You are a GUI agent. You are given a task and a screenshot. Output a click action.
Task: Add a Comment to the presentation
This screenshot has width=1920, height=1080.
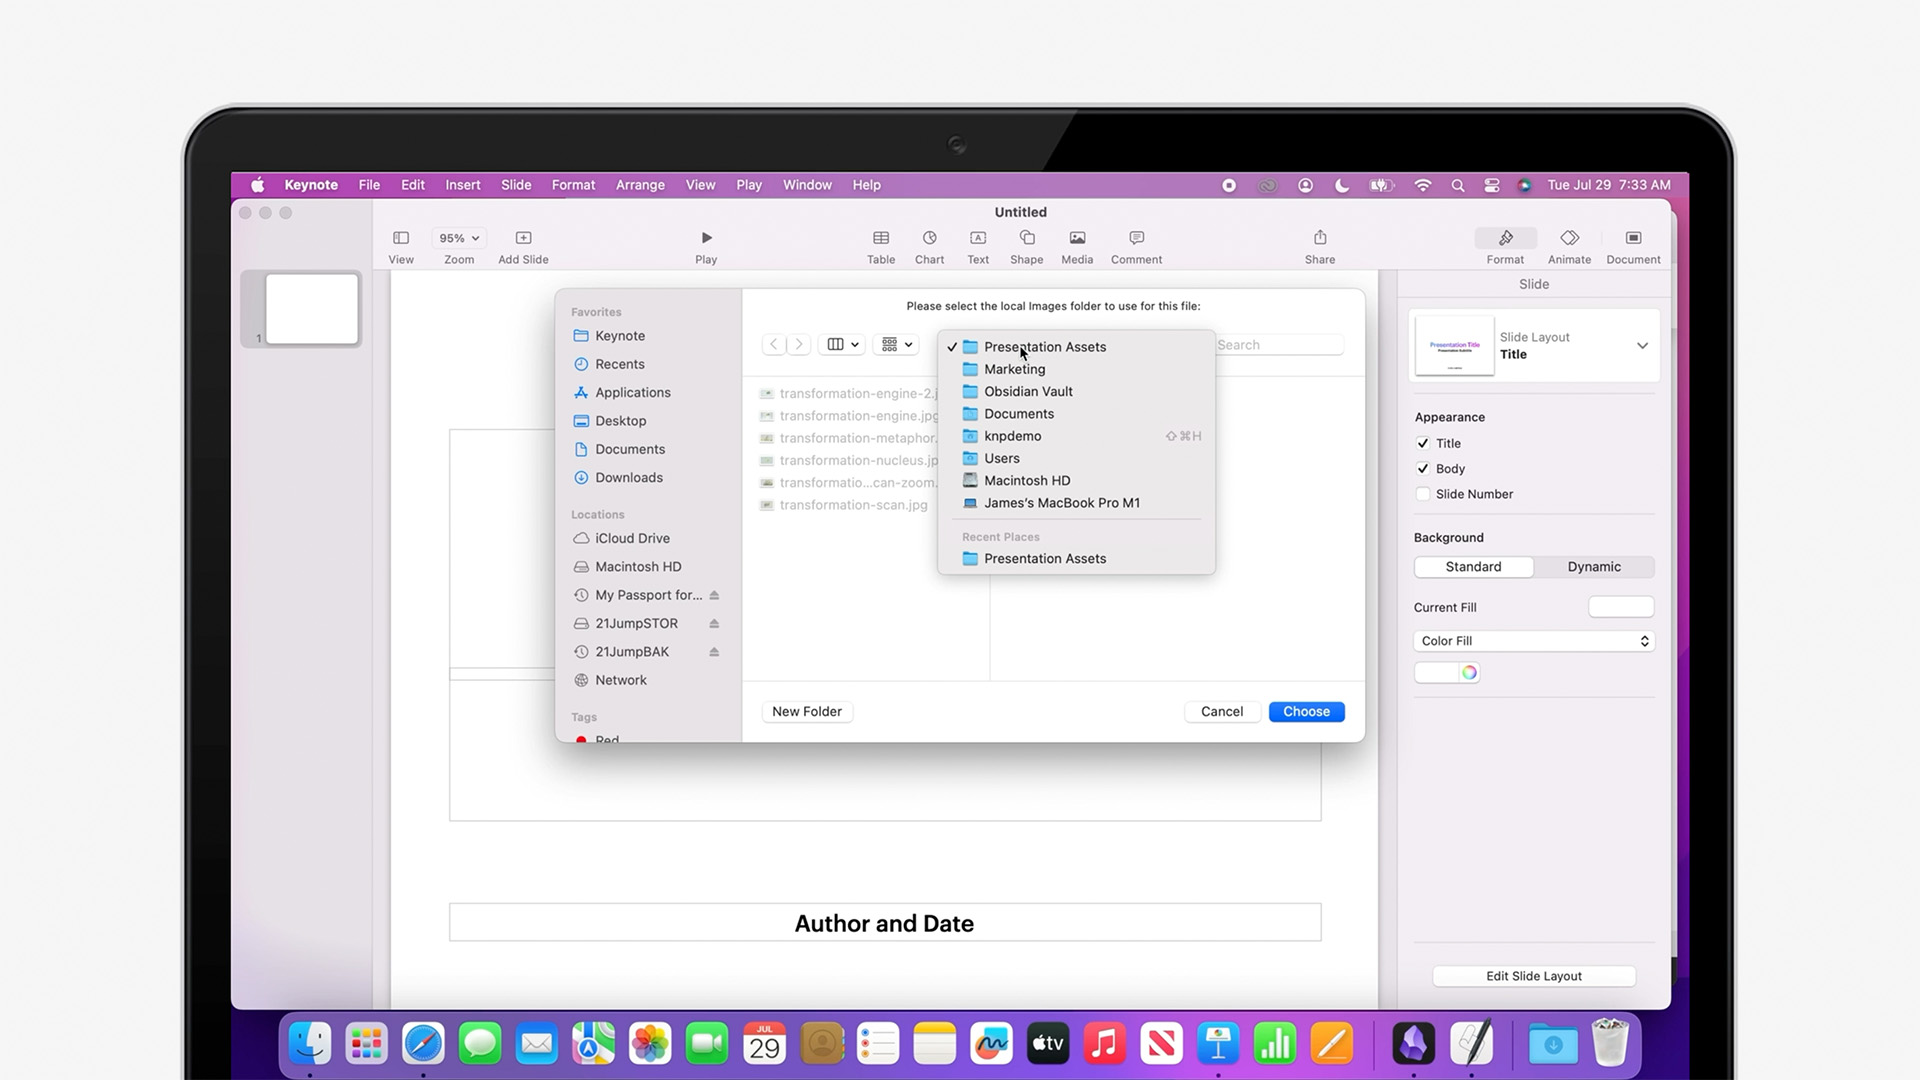tap(1136, 245)
